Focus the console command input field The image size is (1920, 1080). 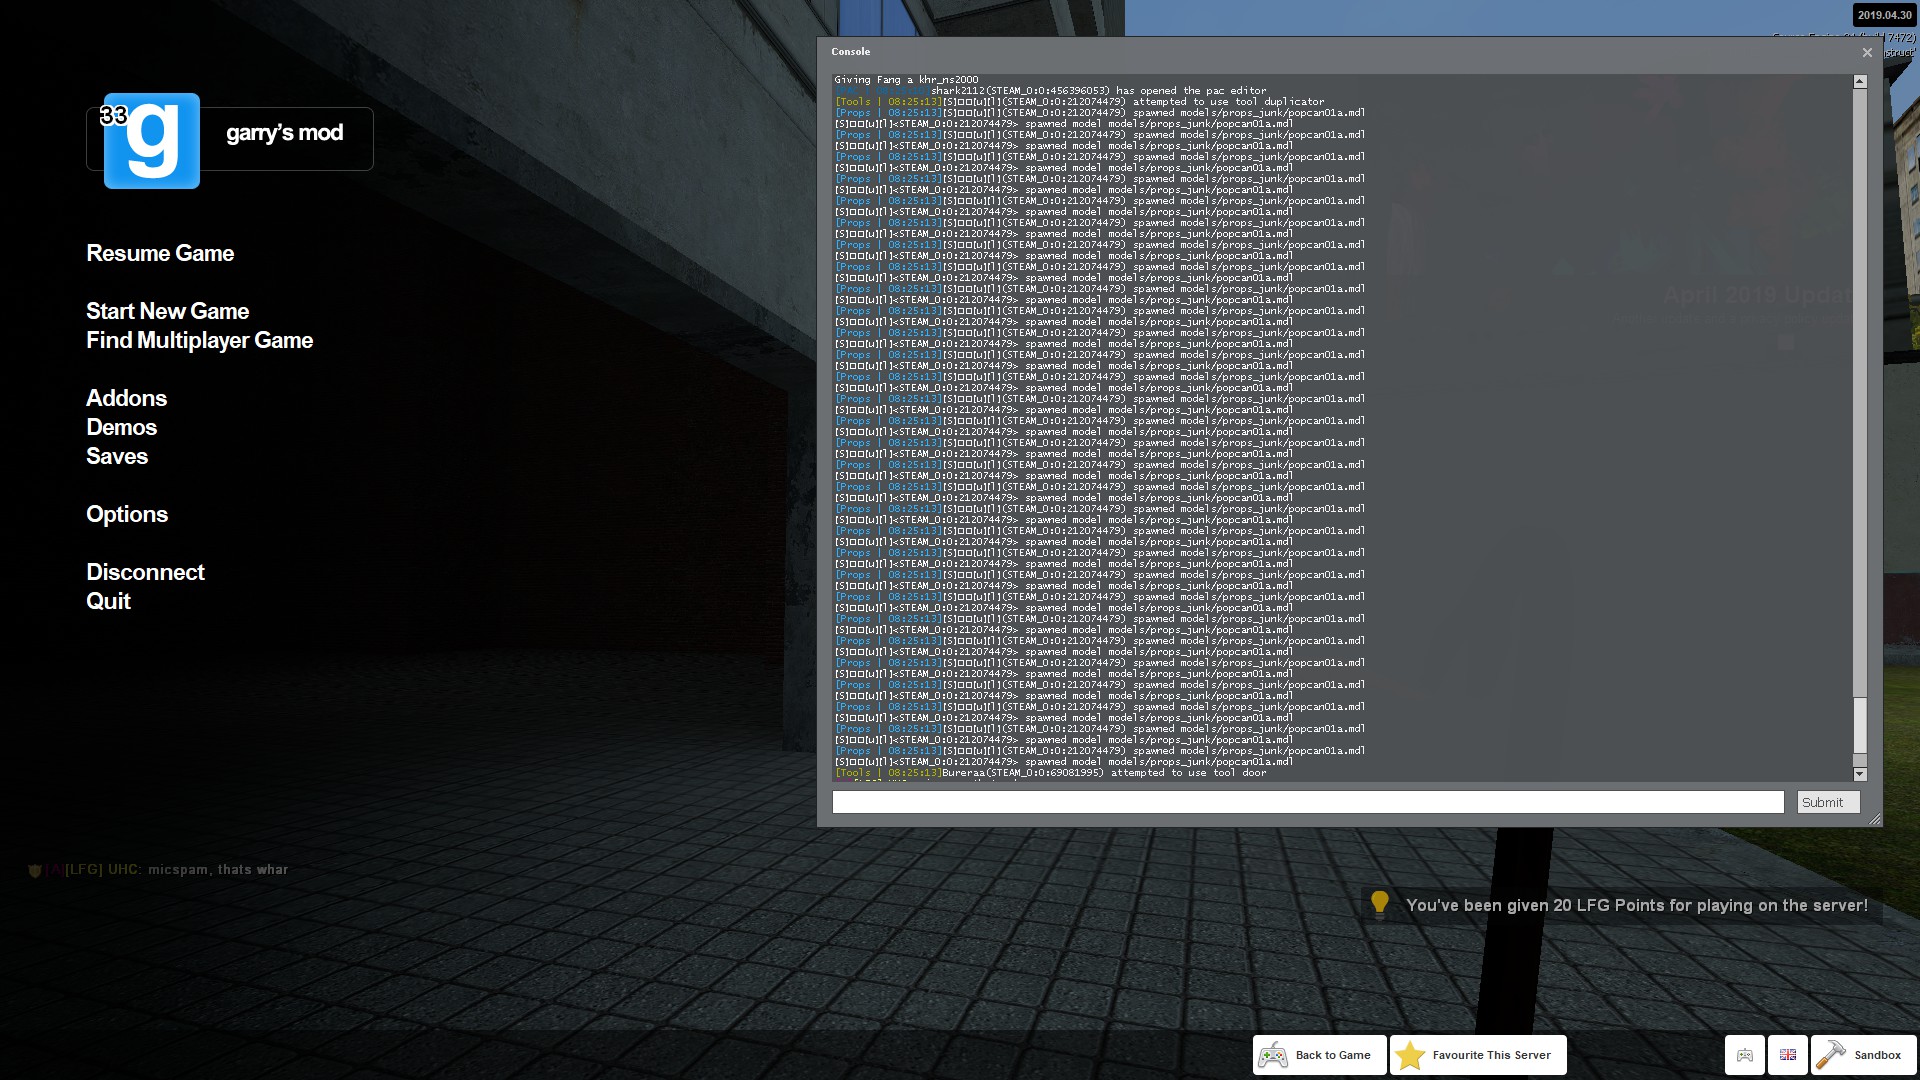coord(1308,802)
